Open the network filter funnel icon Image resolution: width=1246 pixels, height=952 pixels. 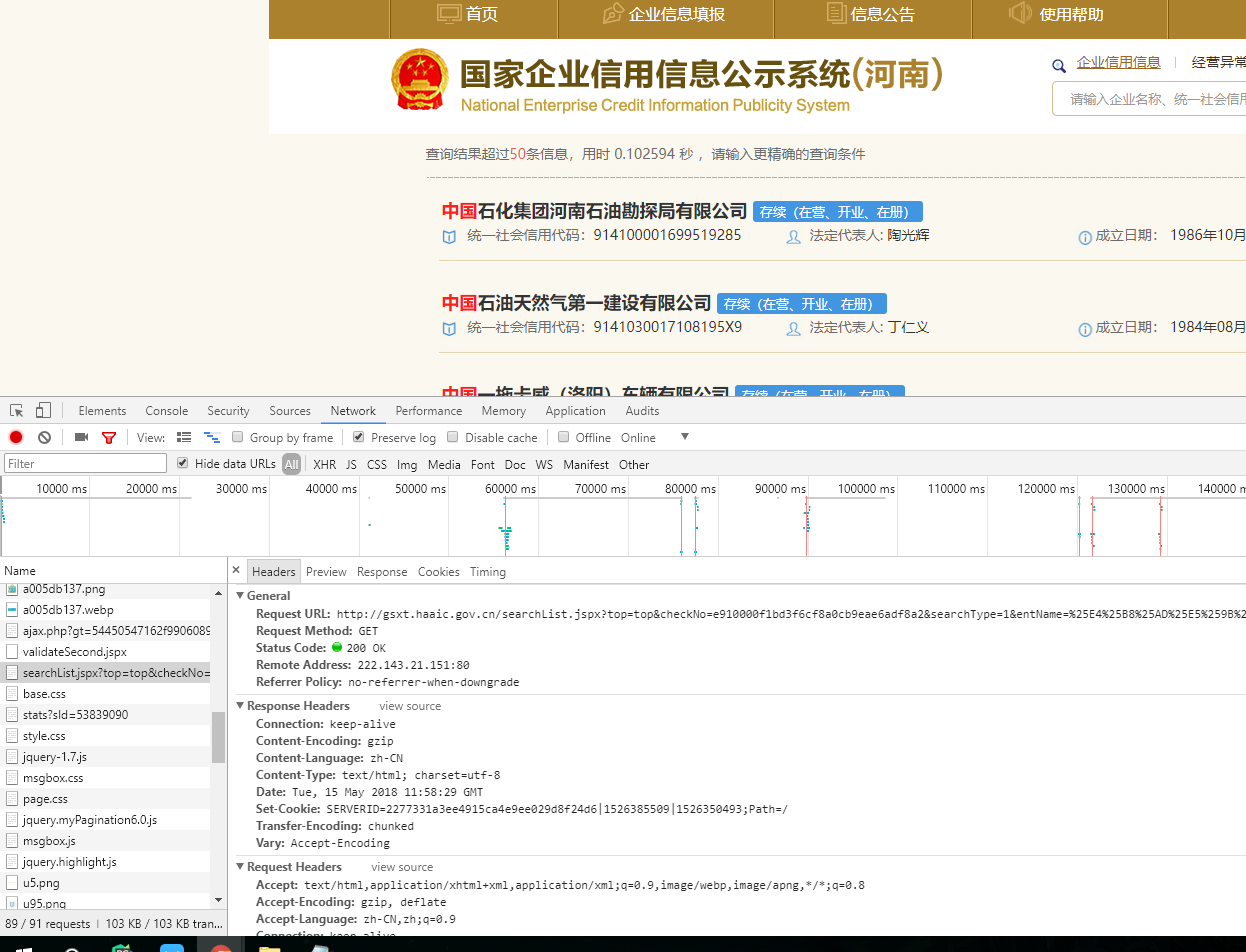(x=109, y=437)
